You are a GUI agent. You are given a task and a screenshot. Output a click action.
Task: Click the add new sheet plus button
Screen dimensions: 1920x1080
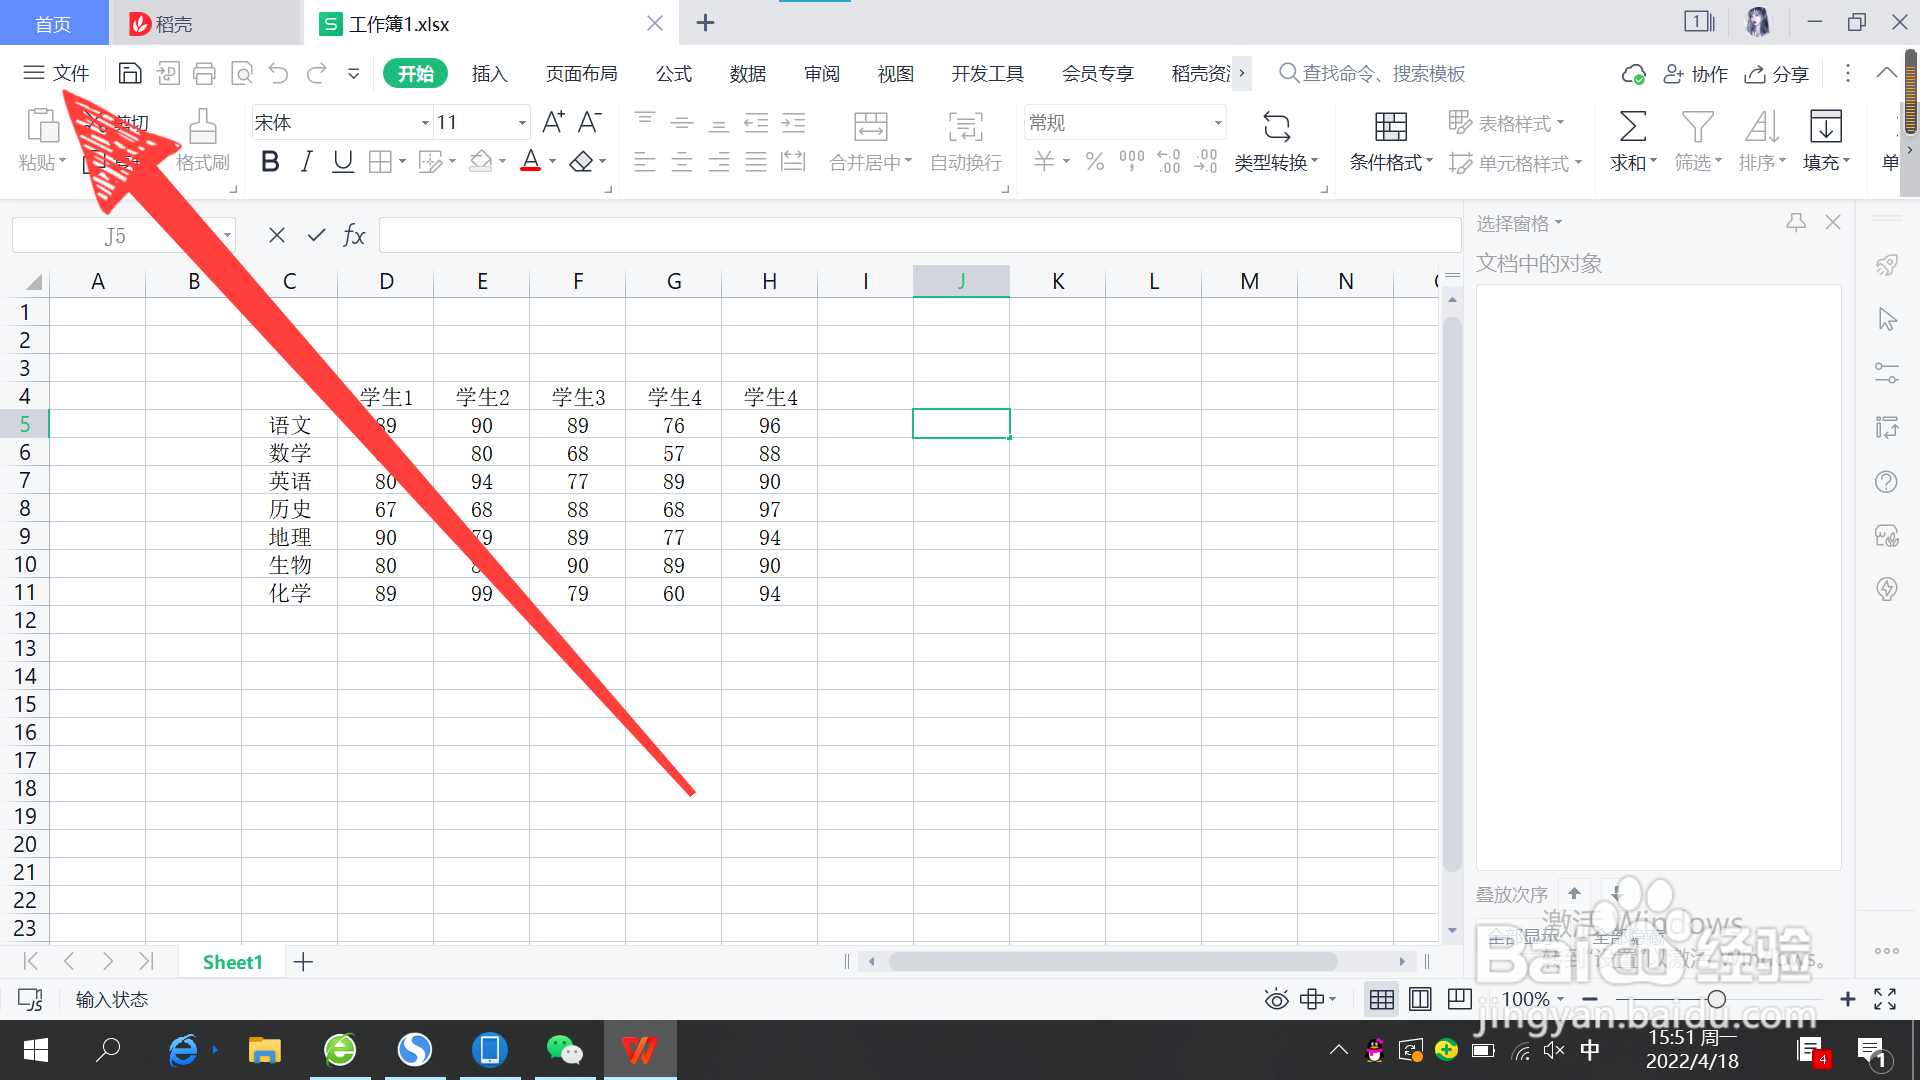point(303,962)
